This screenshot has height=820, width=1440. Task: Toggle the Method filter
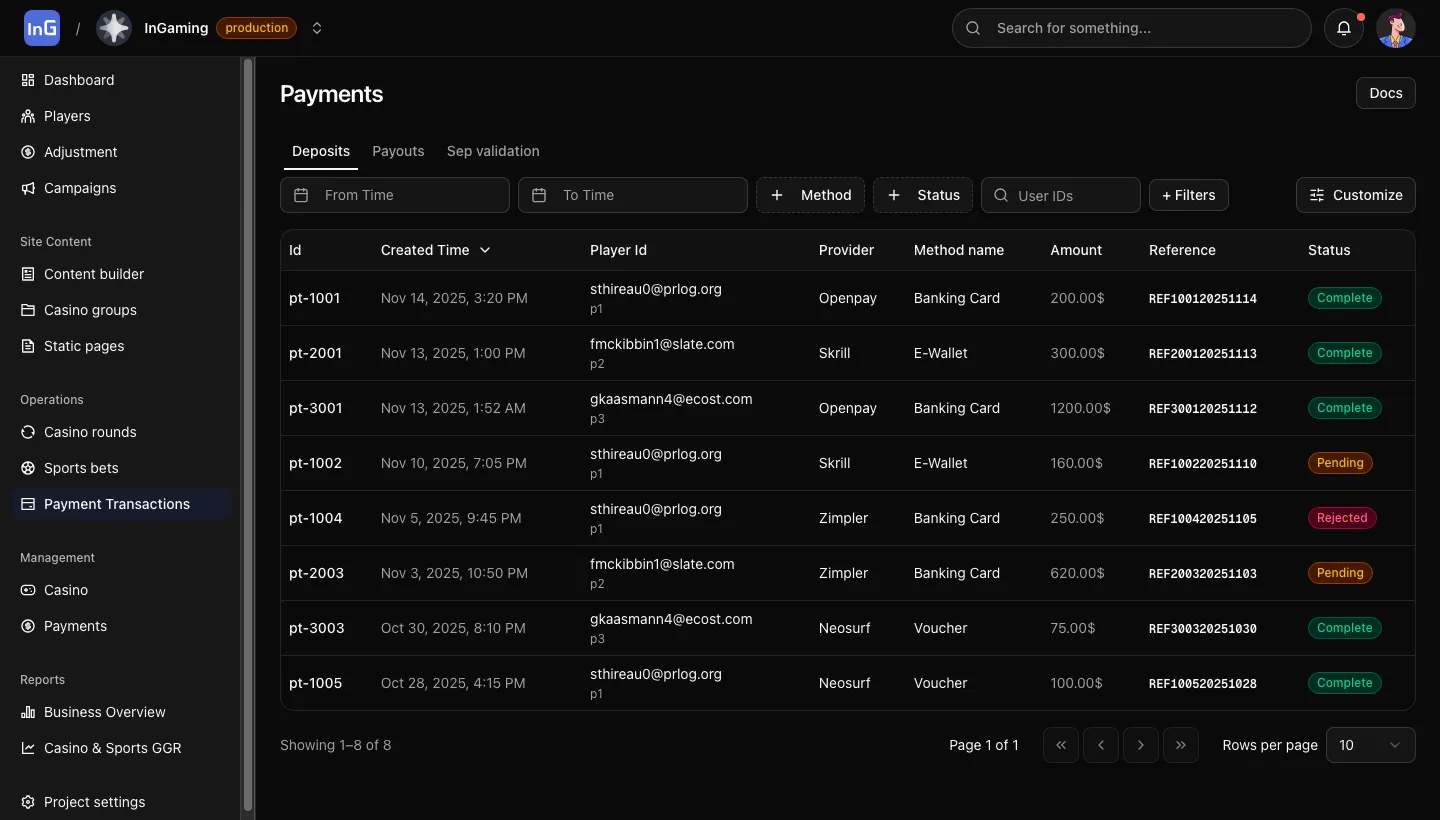[810, 195]
